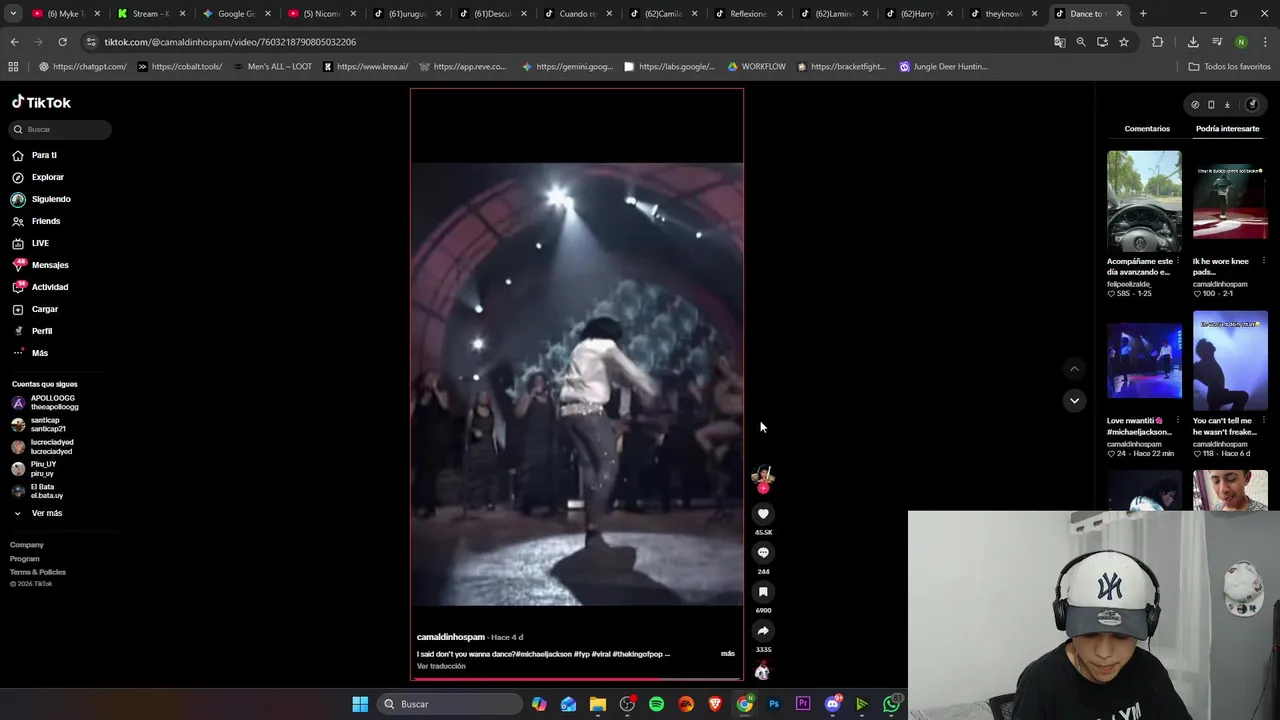This screenshot has width=1280, height=720.
Task: Open the LIVE section
Action: (x=40, y=243)
